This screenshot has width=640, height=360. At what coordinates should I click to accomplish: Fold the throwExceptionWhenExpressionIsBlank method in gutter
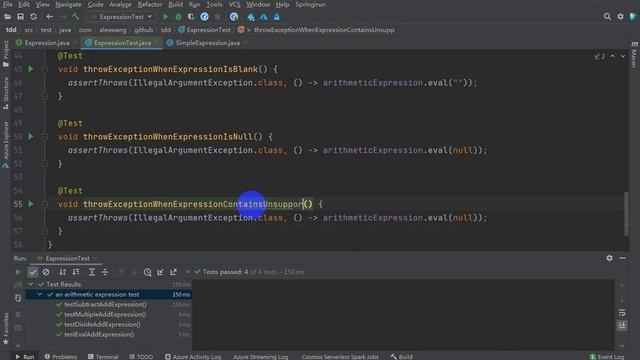click(x=44, y=69)
